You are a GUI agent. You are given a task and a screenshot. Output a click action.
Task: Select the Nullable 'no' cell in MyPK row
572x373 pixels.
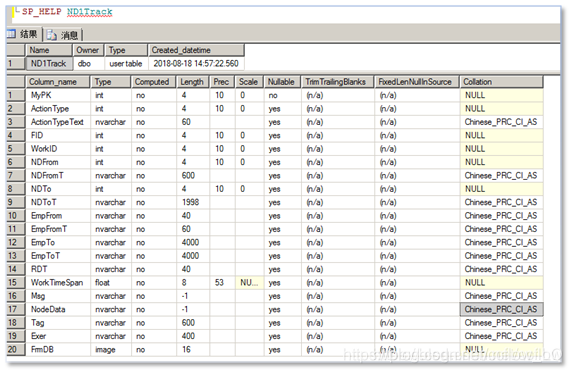282,95
